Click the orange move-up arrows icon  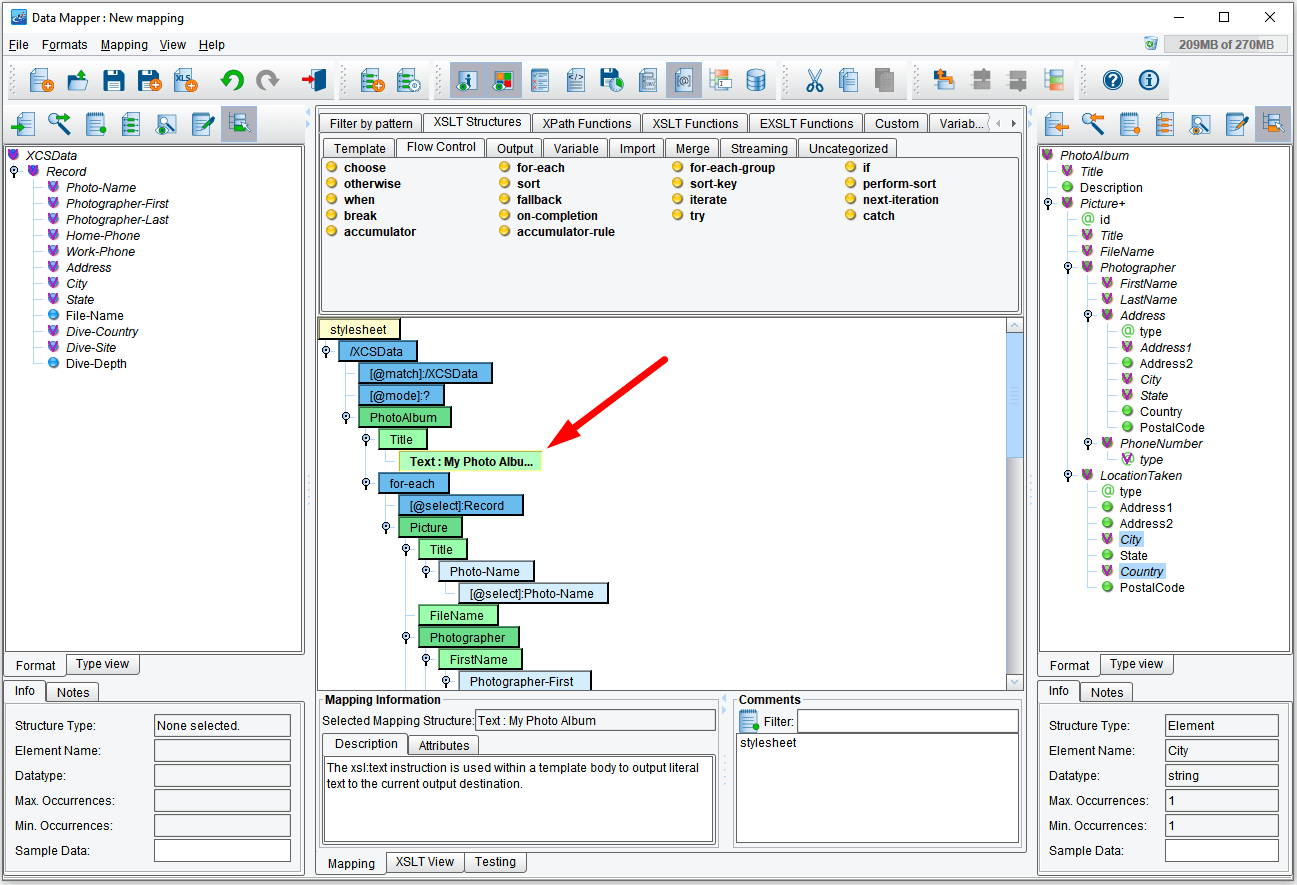943,81
